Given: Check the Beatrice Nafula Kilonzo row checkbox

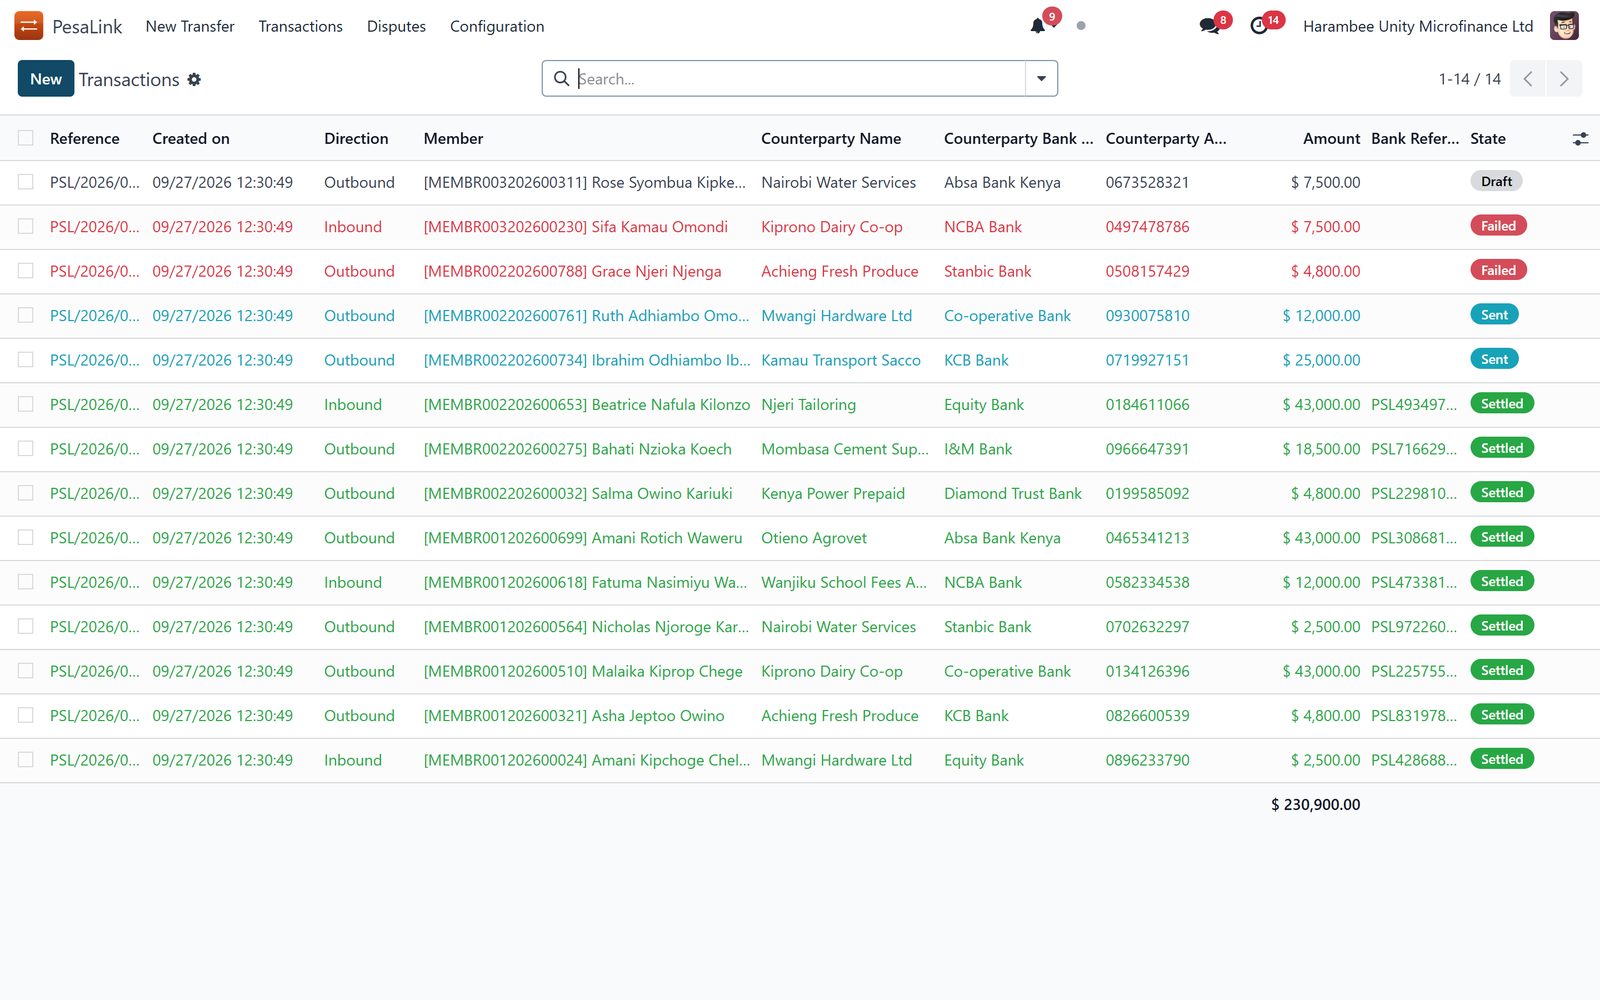Looking at the screenshot, I should click(x=26, y=404).
